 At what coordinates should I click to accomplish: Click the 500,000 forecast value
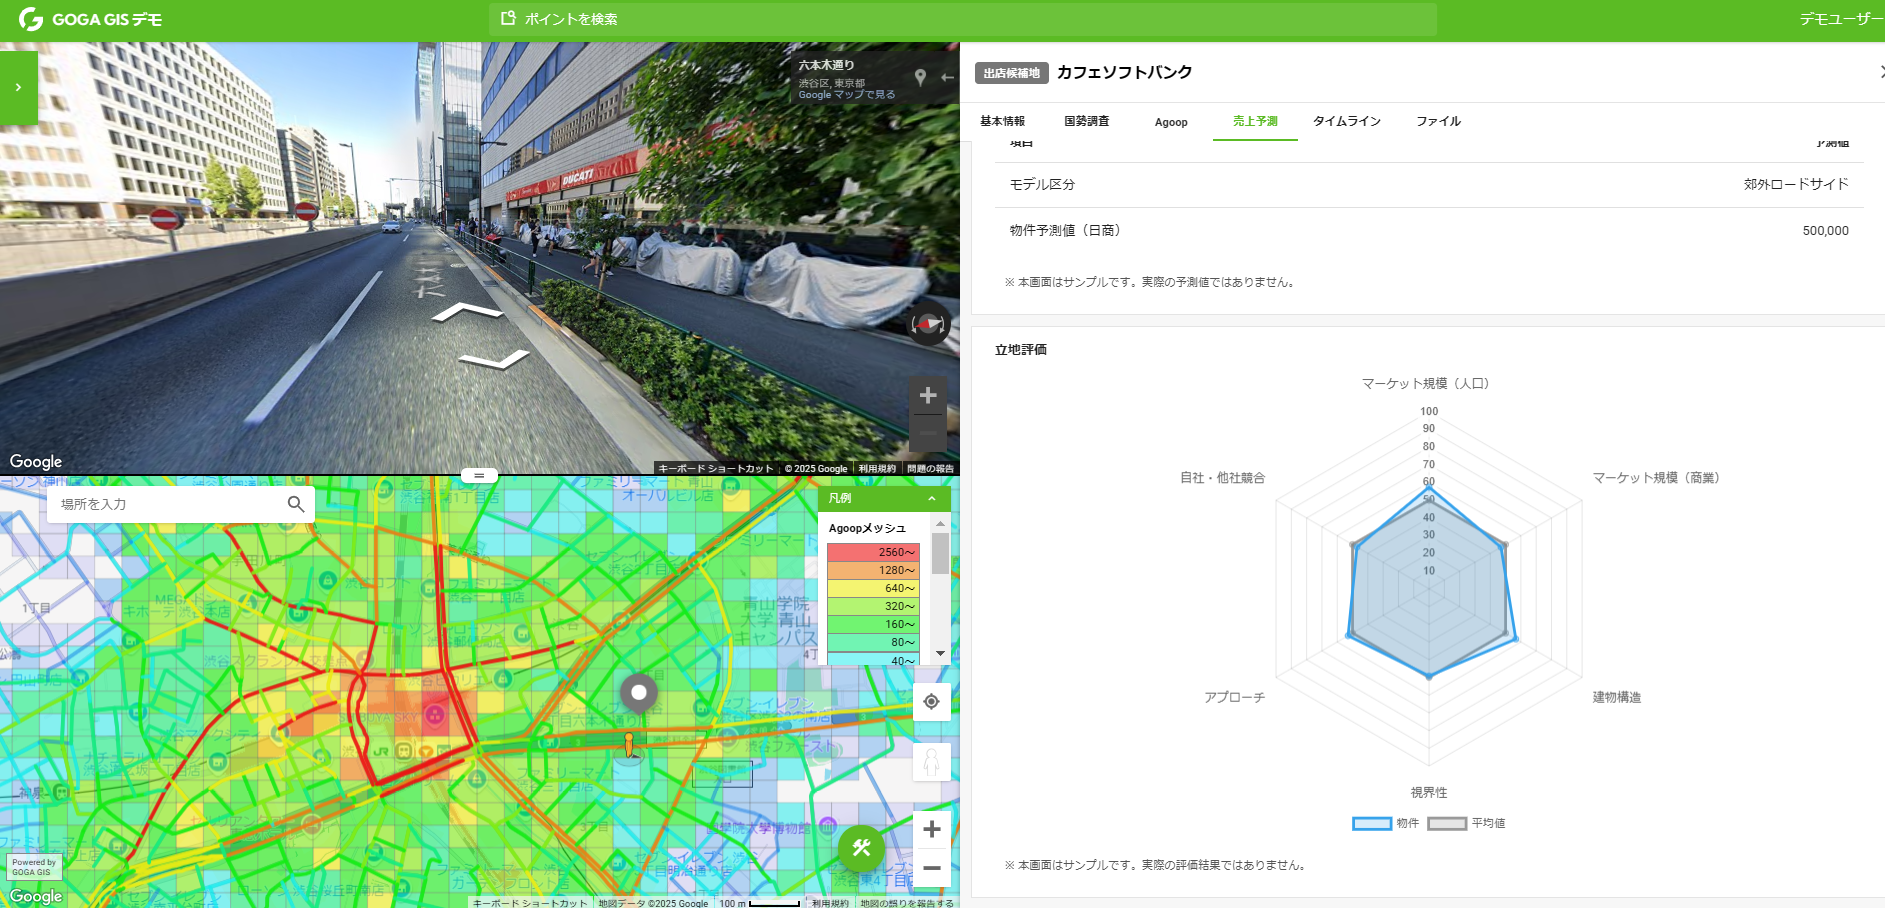(1825, 230)
